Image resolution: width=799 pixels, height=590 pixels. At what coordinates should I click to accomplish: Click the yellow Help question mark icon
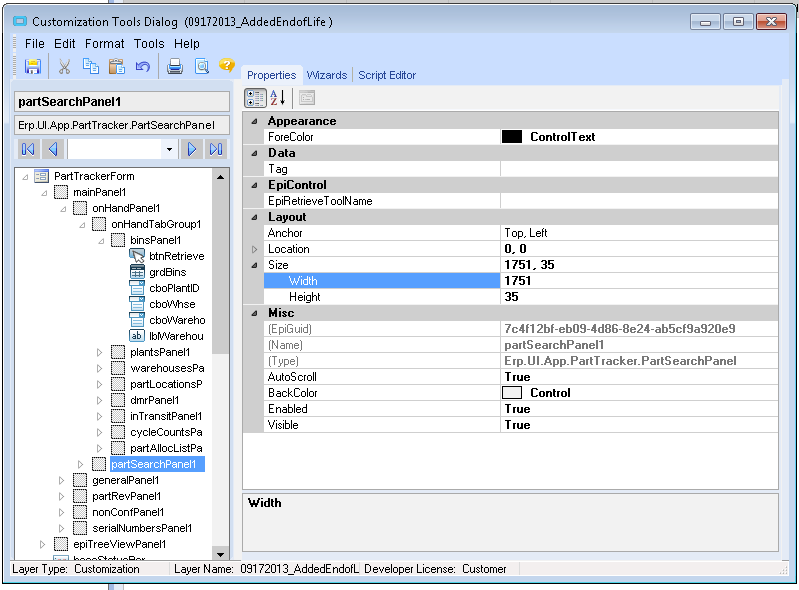[227, 65]
